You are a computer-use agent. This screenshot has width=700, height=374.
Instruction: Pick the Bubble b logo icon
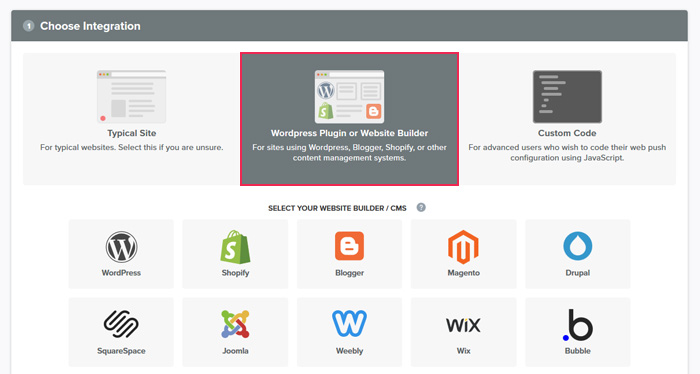[x=578, y=325]
